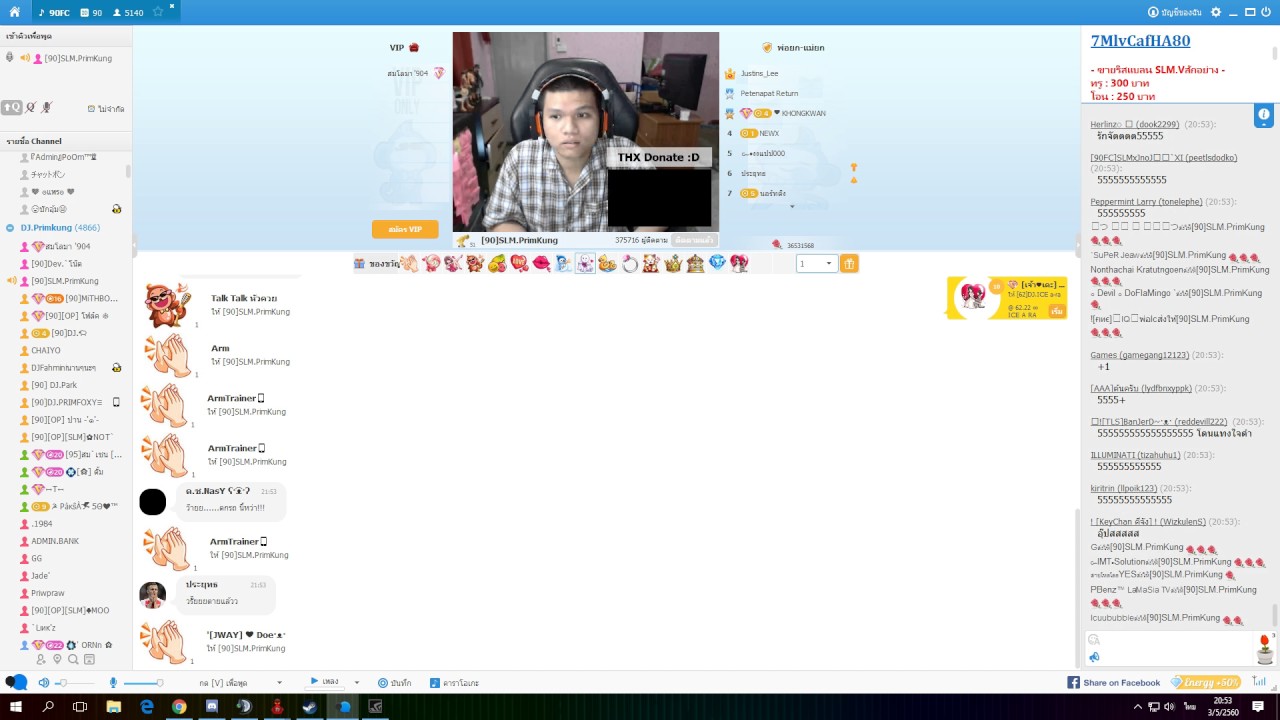The width and height of the screenshot is (1280, 720).
Task: Open Games (gamegang12123) chat username
Action: pos(1139,355)
